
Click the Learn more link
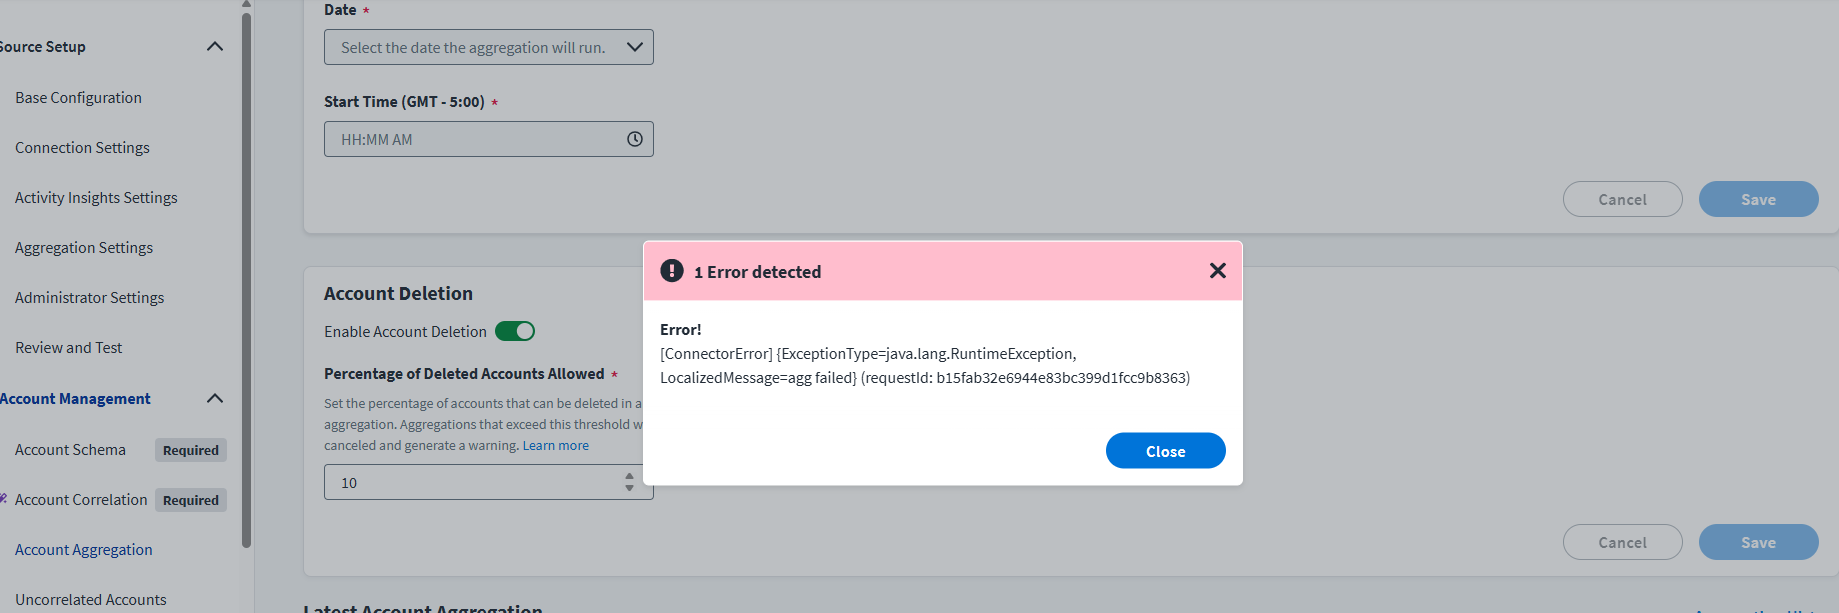tap(555, 446)
